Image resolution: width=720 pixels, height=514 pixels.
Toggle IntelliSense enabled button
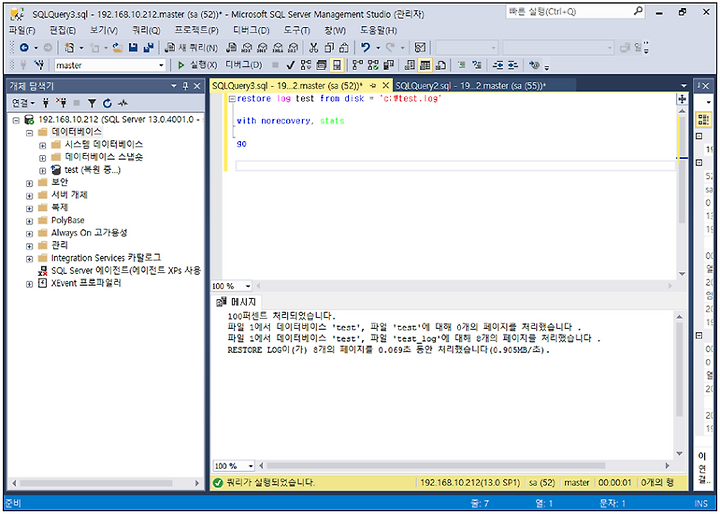pos(337,65)
